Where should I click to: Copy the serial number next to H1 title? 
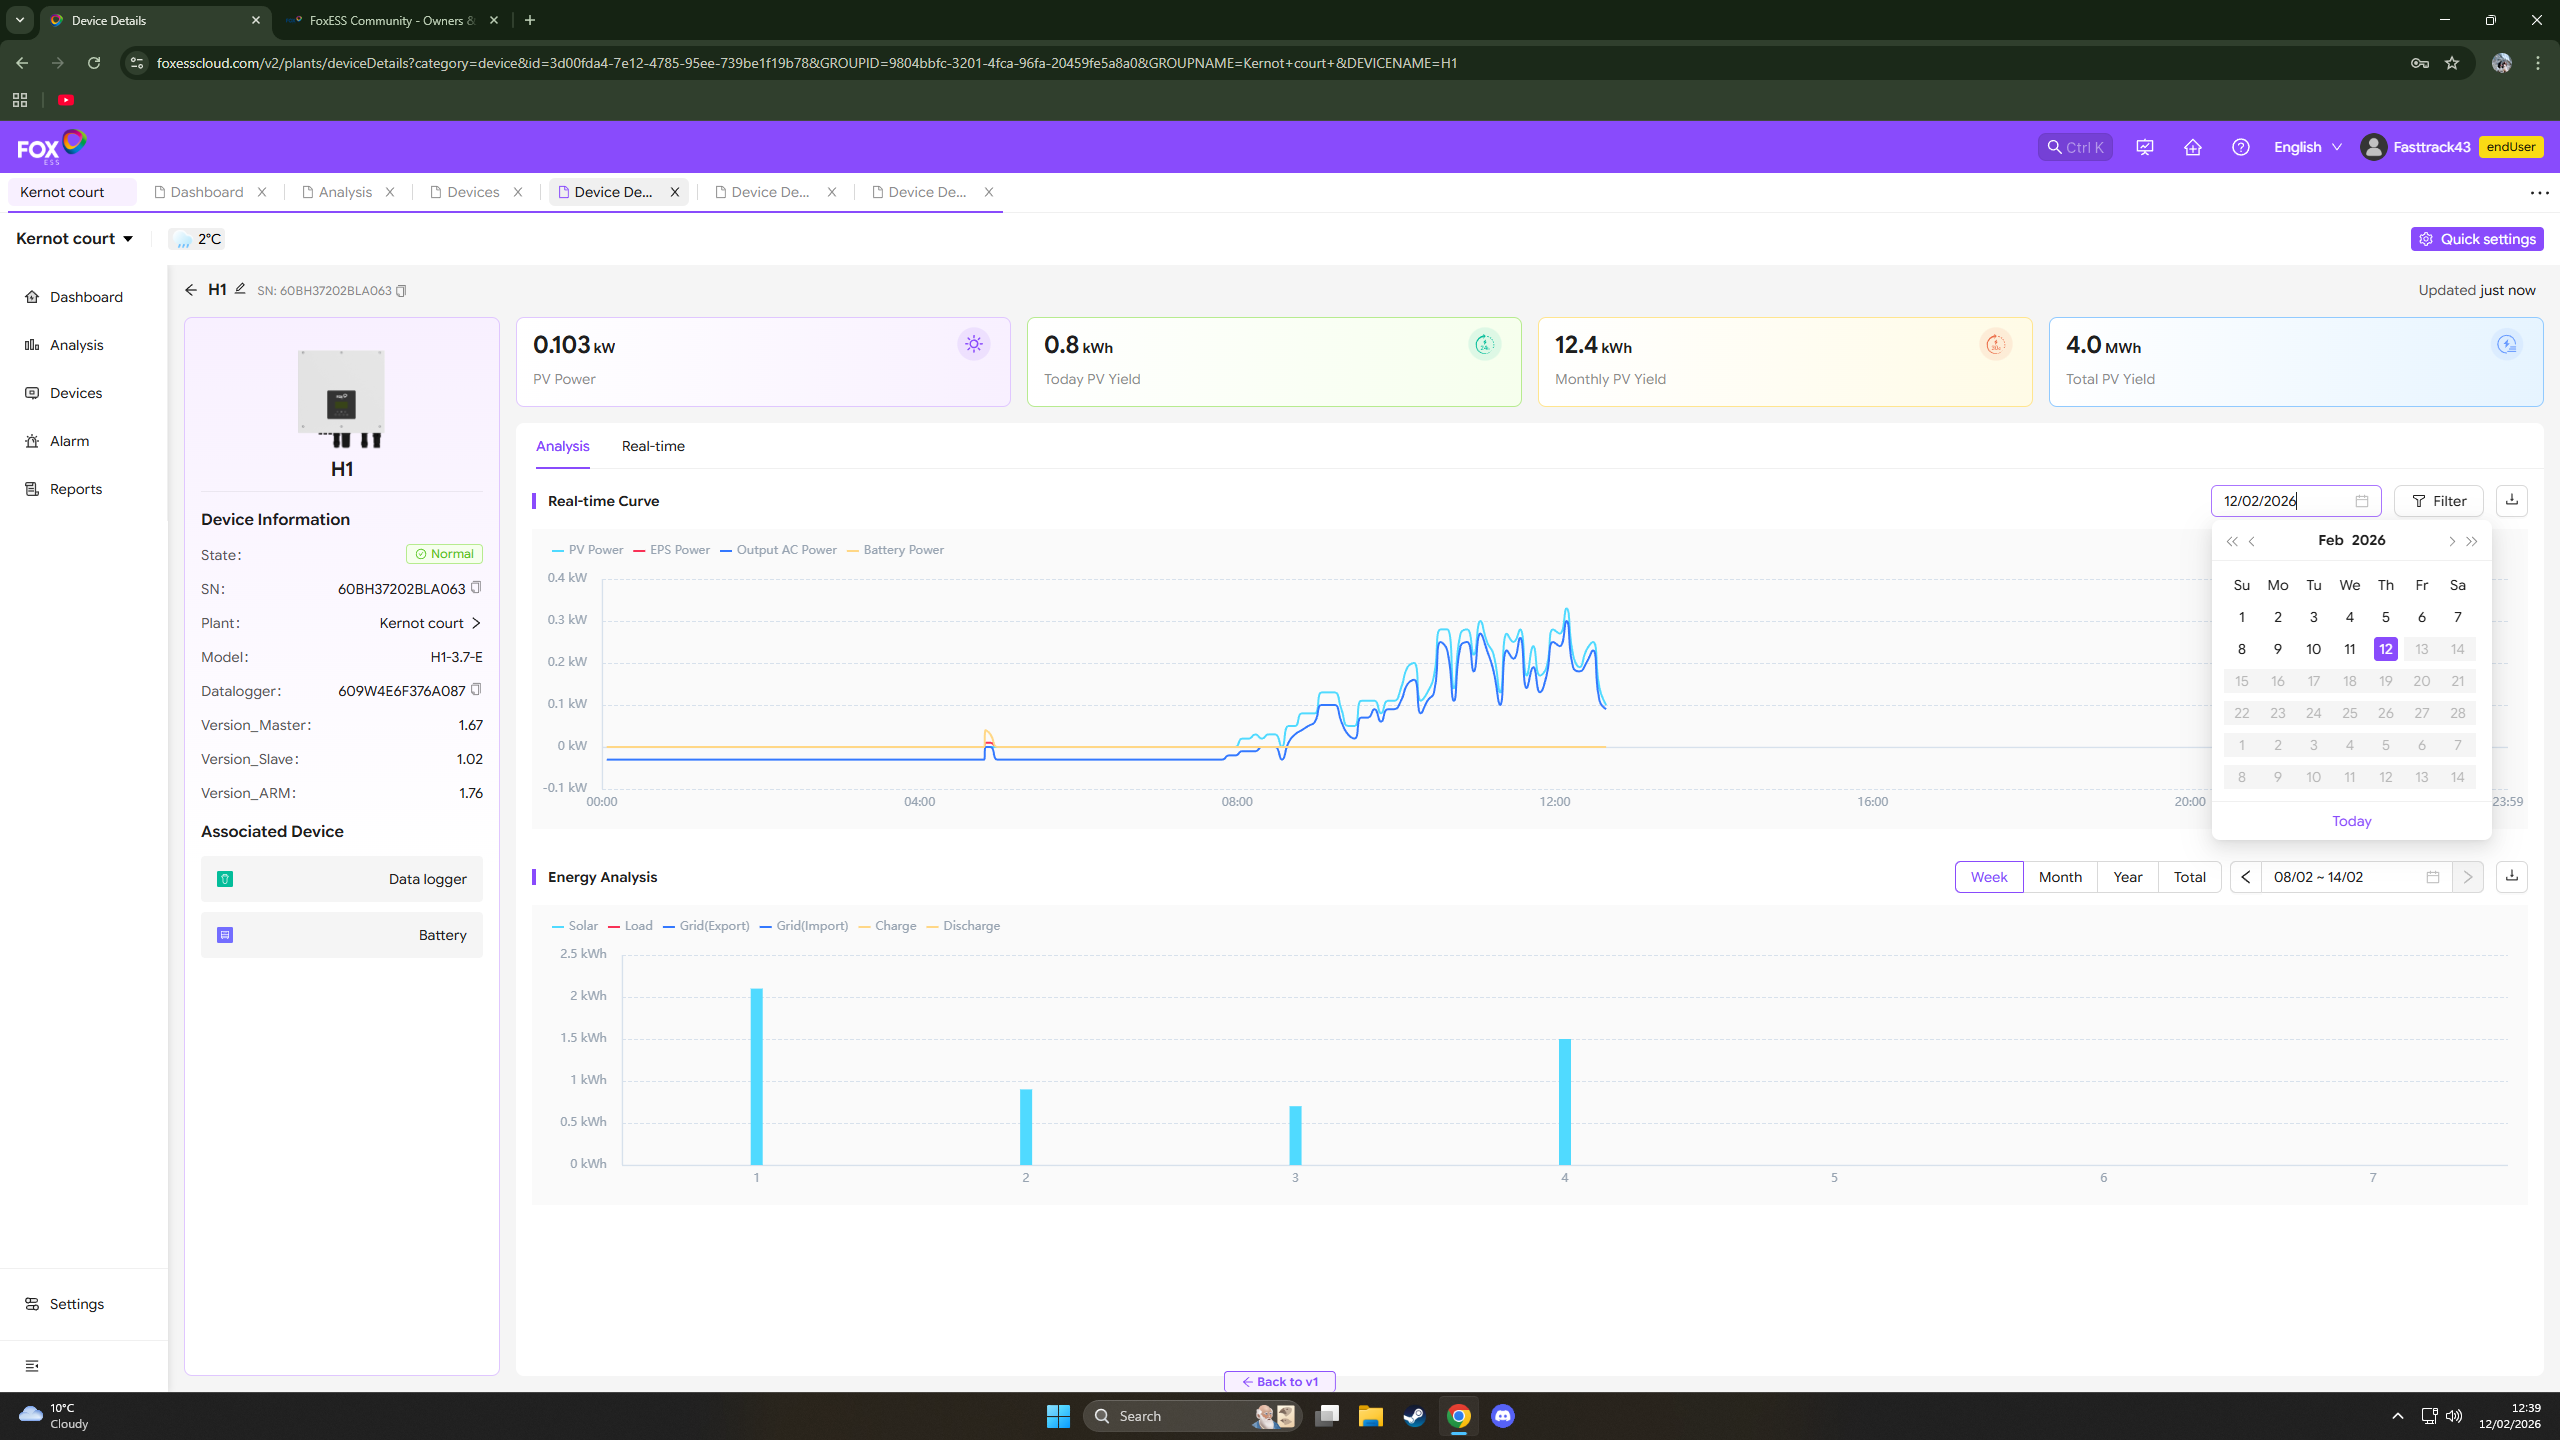coord(401,291)
